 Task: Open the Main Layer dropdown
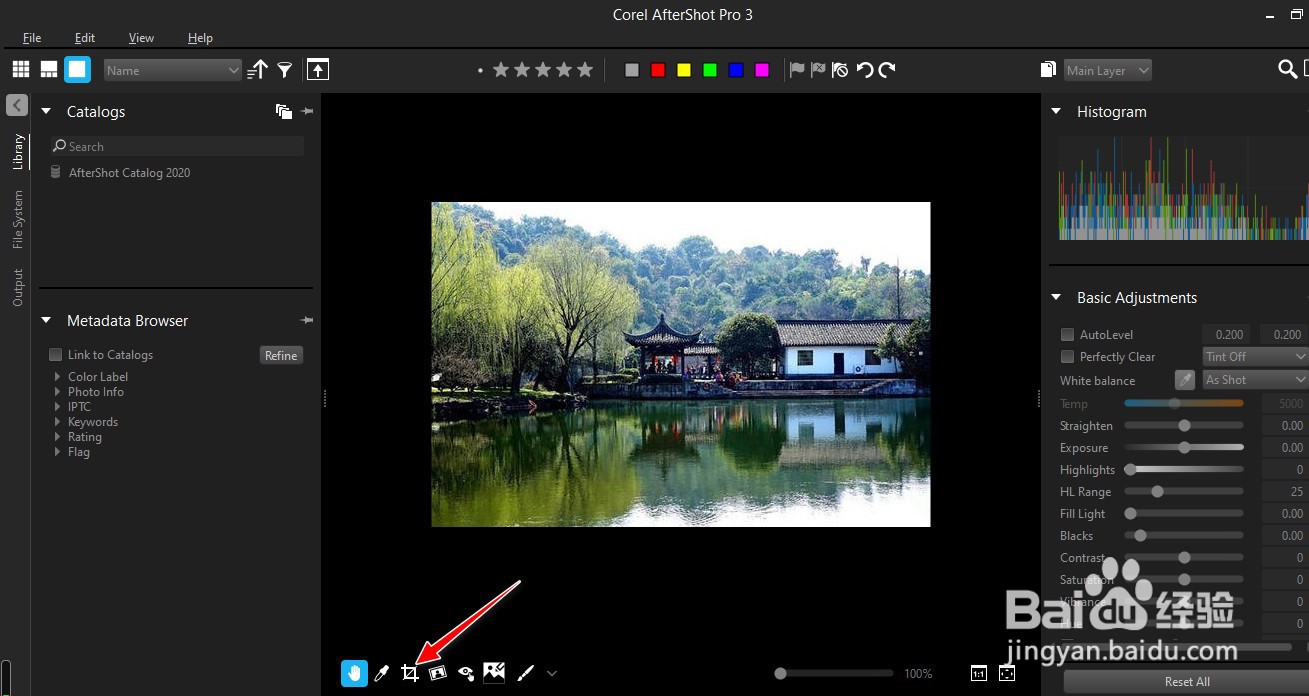pyautogui.click(x=1105, y=70)
